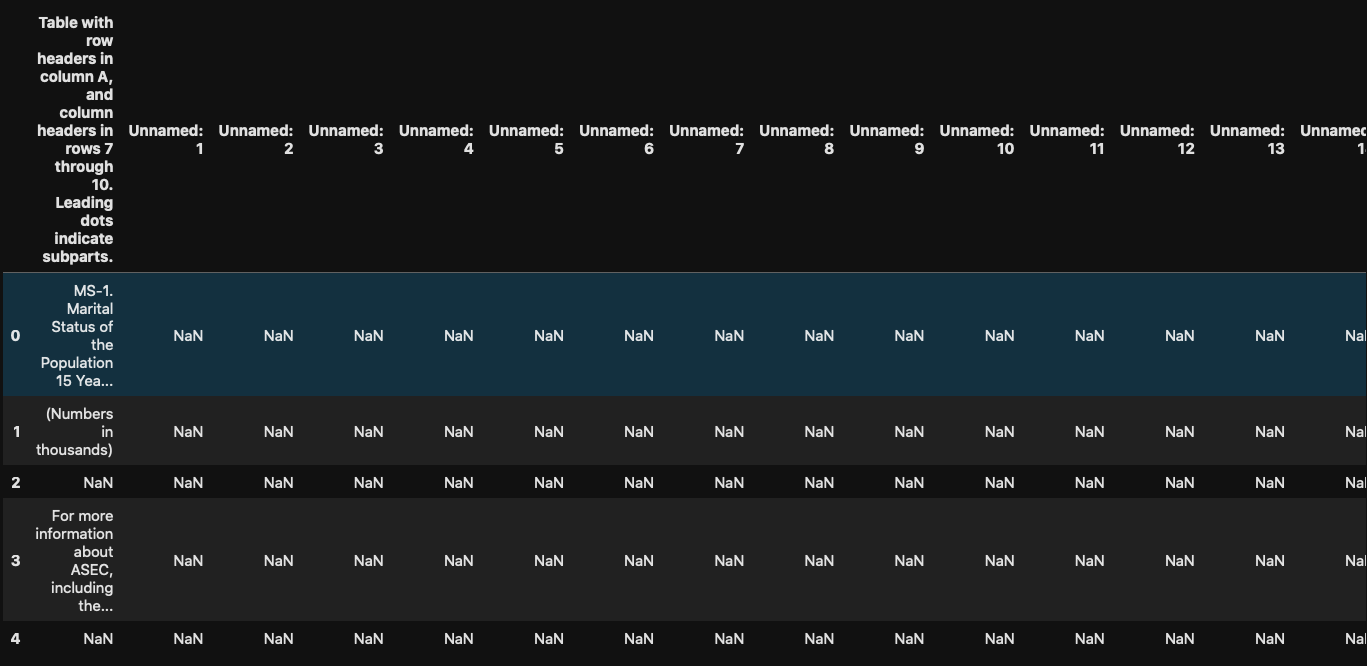
Task: Click row 4's NaN under 'Unnamed: 5'
Action: [548, 639]
